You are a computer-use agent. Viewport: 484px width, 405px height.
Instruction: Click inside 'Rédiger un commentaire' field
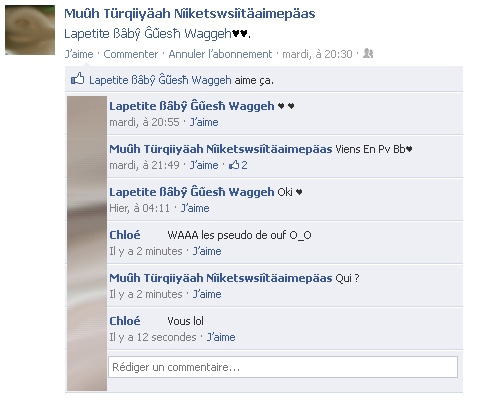(283, 367)
